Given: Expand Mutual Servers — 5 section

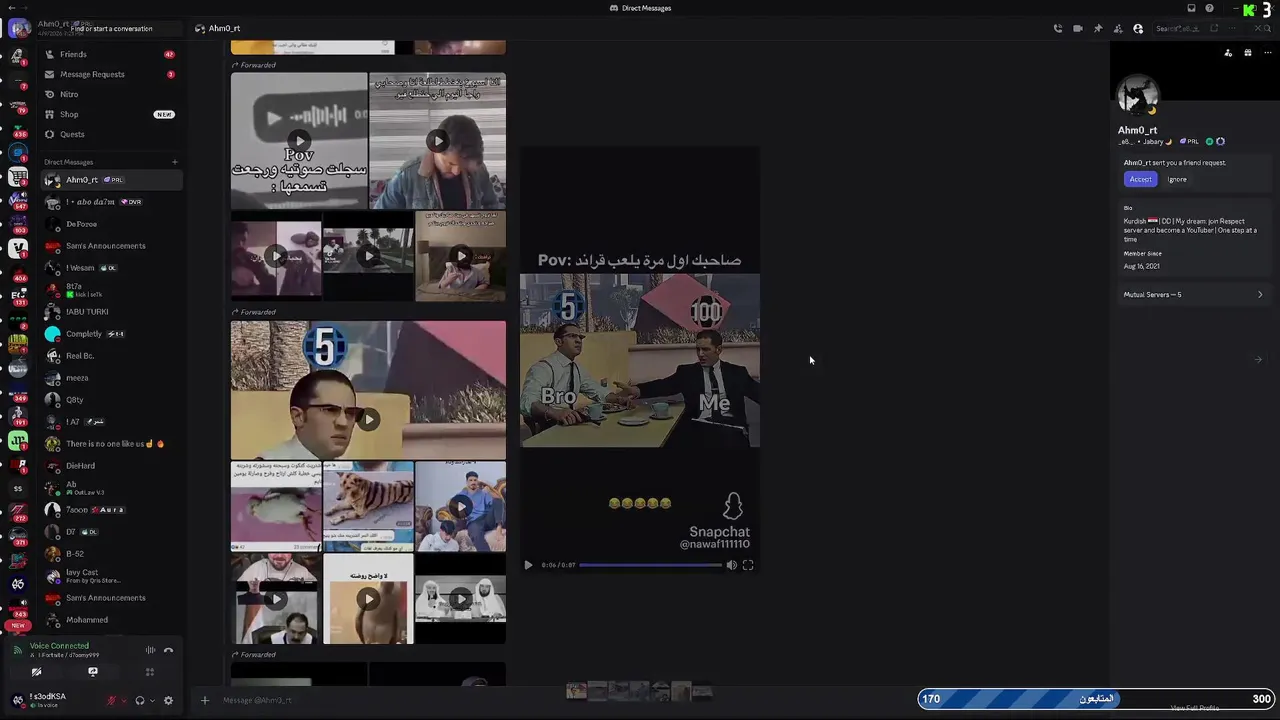Looking at the screenshot, I should click(x=1193, y=295).
